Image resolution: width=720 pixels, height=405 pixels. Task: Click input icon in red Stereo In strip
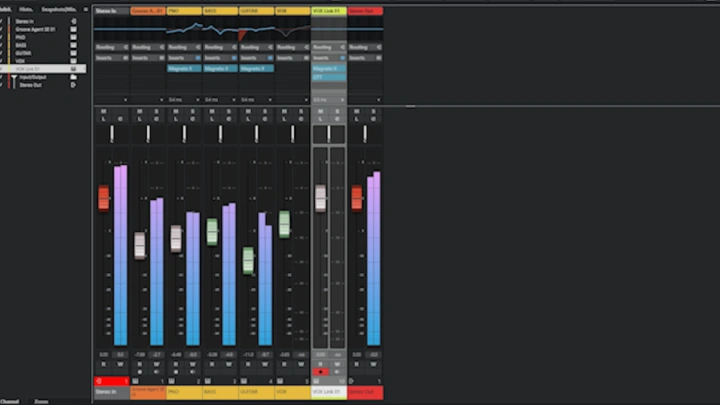pyautogui.click(x=98, y=381)
